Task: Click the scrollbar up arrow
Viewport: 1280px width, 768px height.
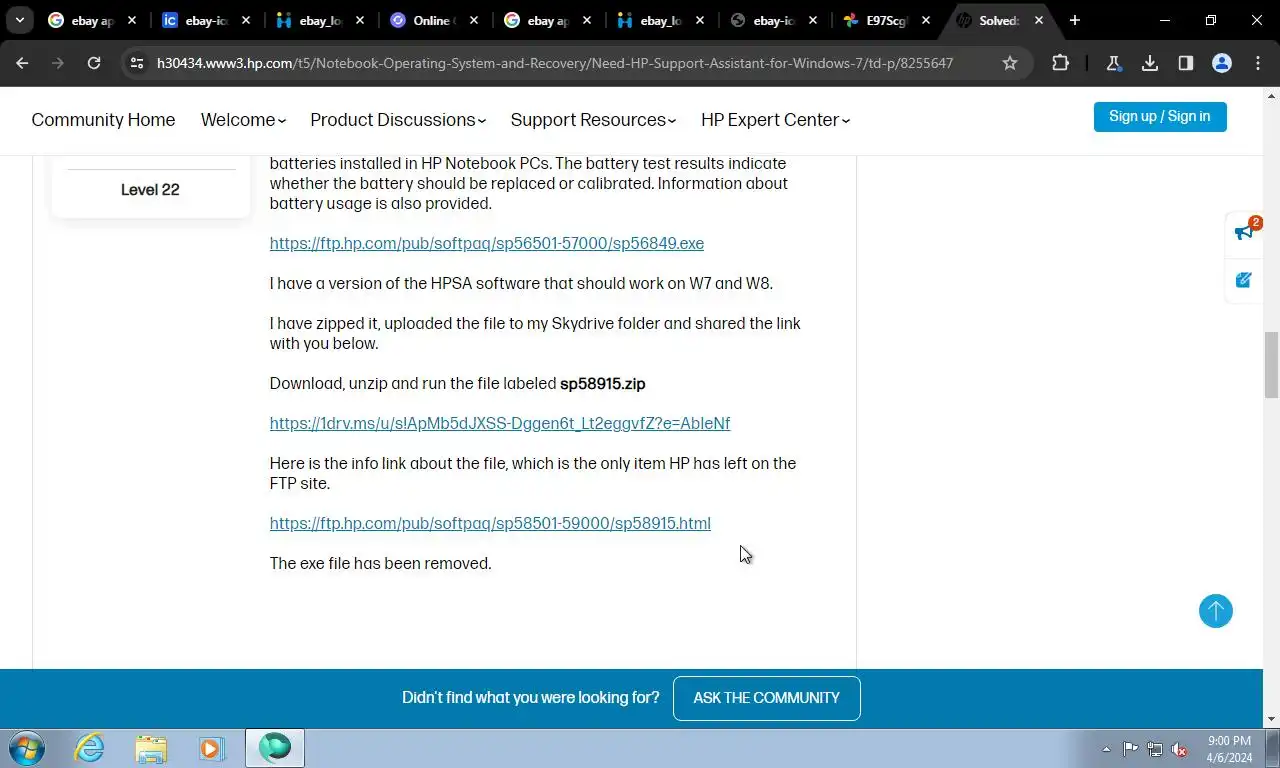Action: click(x=1272, y=96)
